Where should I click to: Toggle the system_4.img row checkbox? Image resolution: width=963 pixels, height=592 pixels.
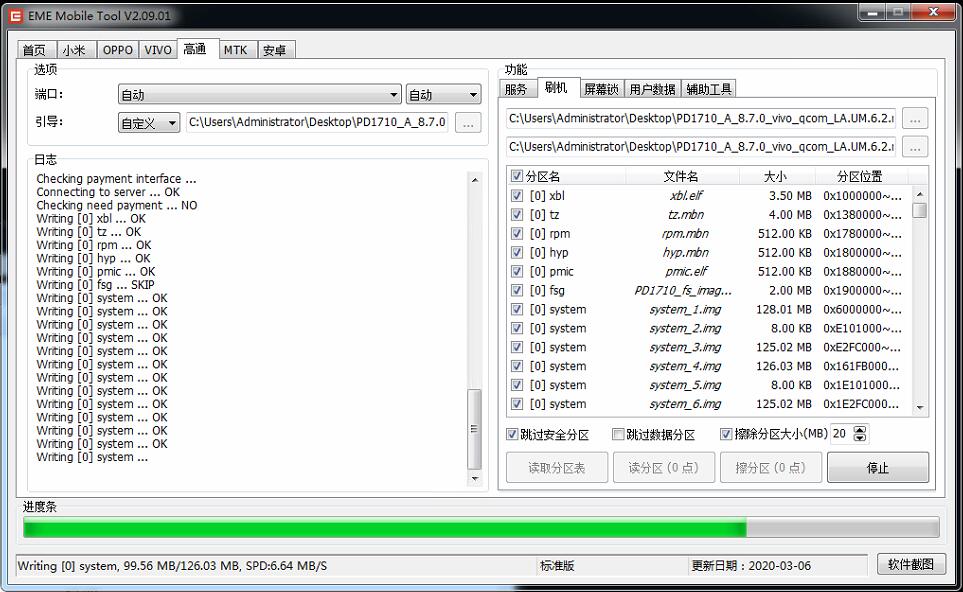point(517,366)
